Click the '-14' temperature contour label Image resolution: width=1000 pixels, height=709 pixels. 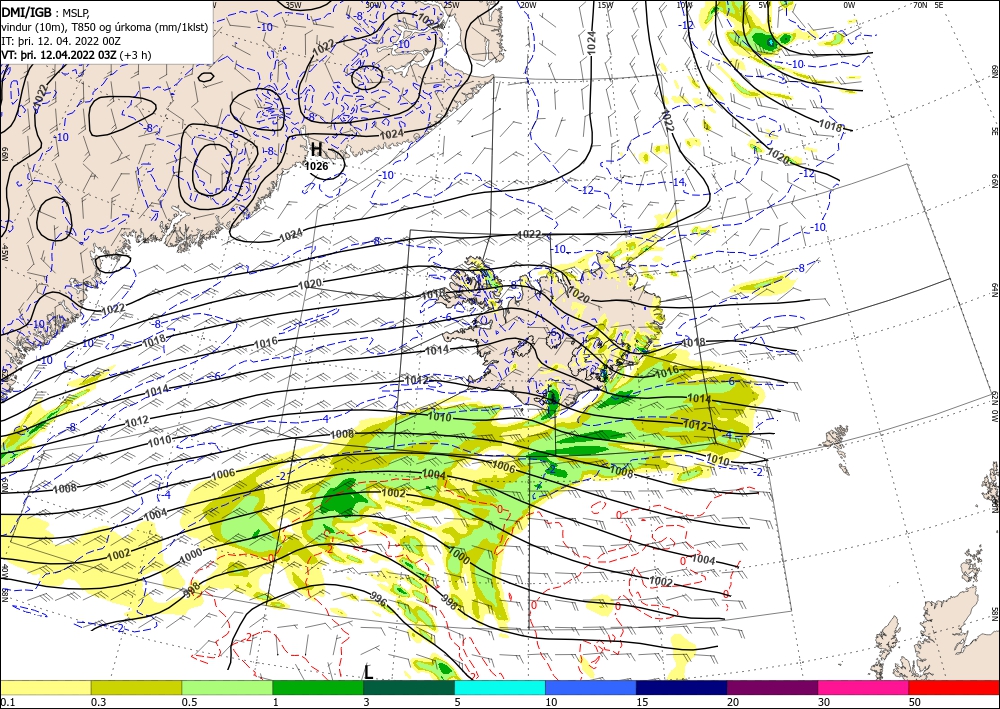[678, 182]
